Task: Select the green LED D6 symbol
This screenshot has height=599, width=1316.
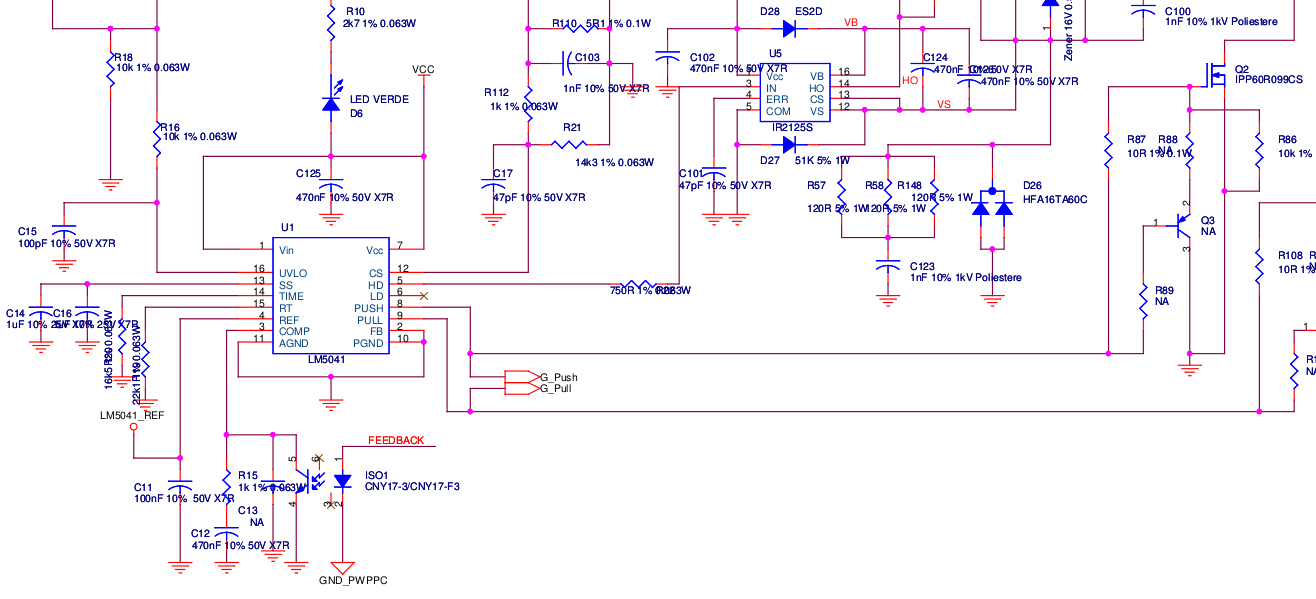Action: pos(332,102)
